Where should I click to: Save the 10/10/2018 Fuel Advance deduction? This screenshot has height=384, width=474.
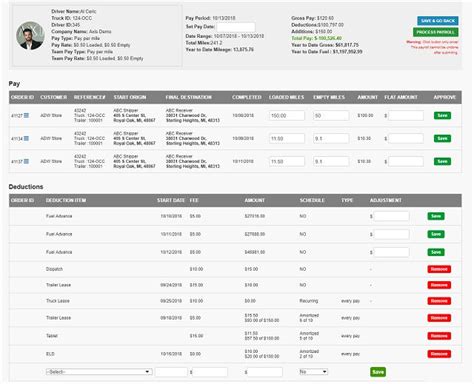(436, 216)
